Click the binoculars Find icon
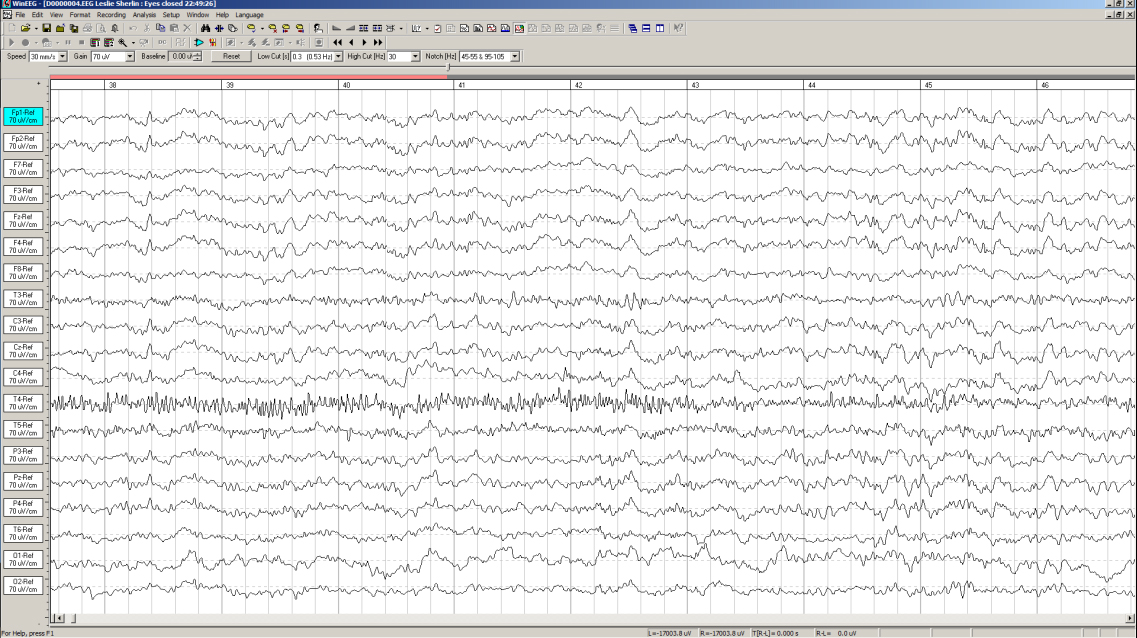The image size is (1137, 638). [x=205, y=28]
